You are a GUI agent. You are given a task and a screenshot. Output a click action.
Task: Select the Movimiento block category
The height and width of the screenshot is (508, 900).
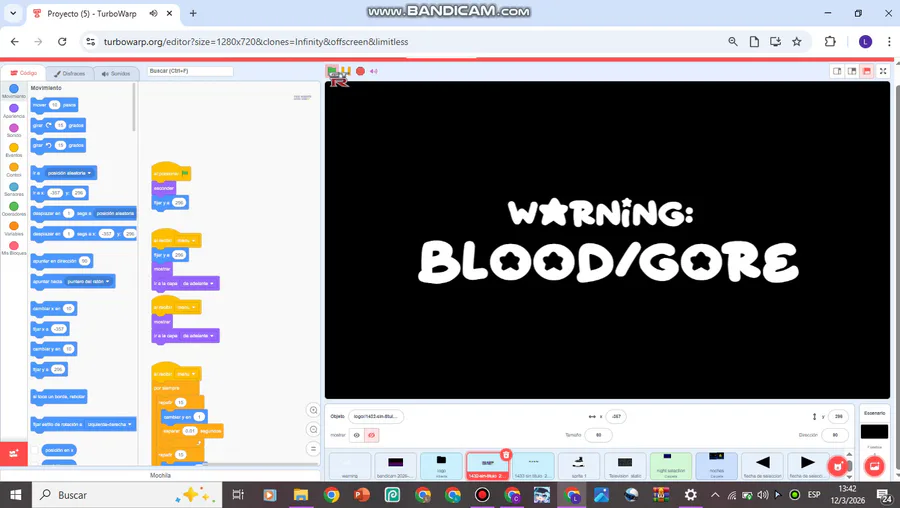tap(14, 91)
